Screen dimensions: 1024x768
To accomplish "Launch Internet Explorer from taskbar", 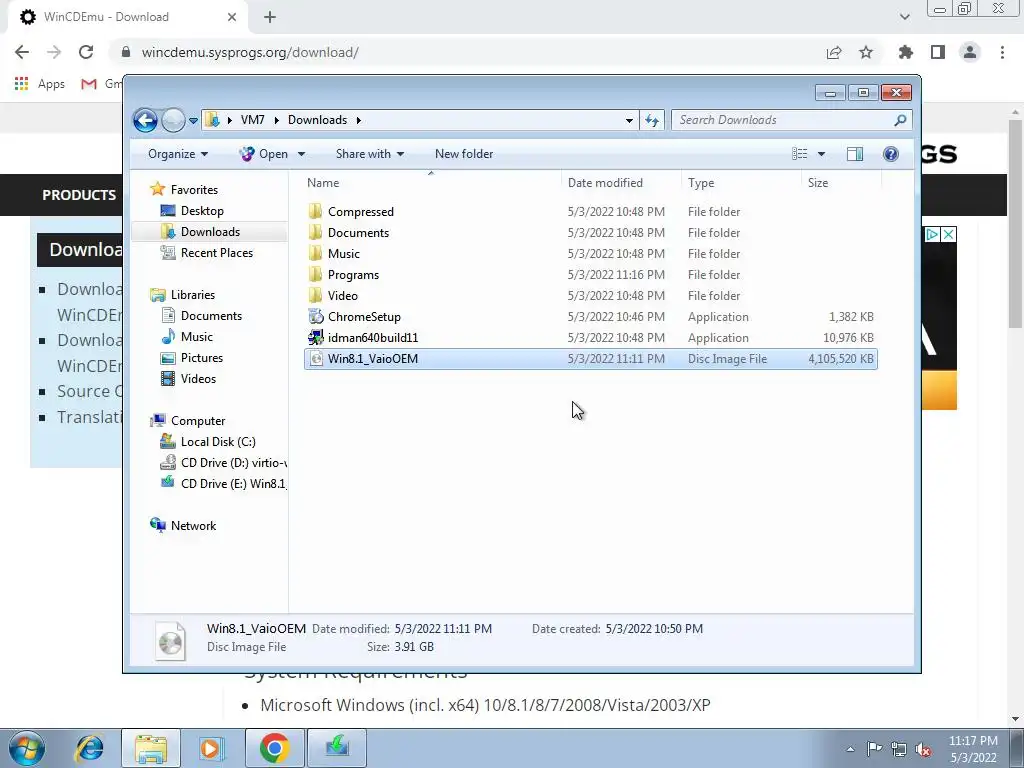I will 89,748.
